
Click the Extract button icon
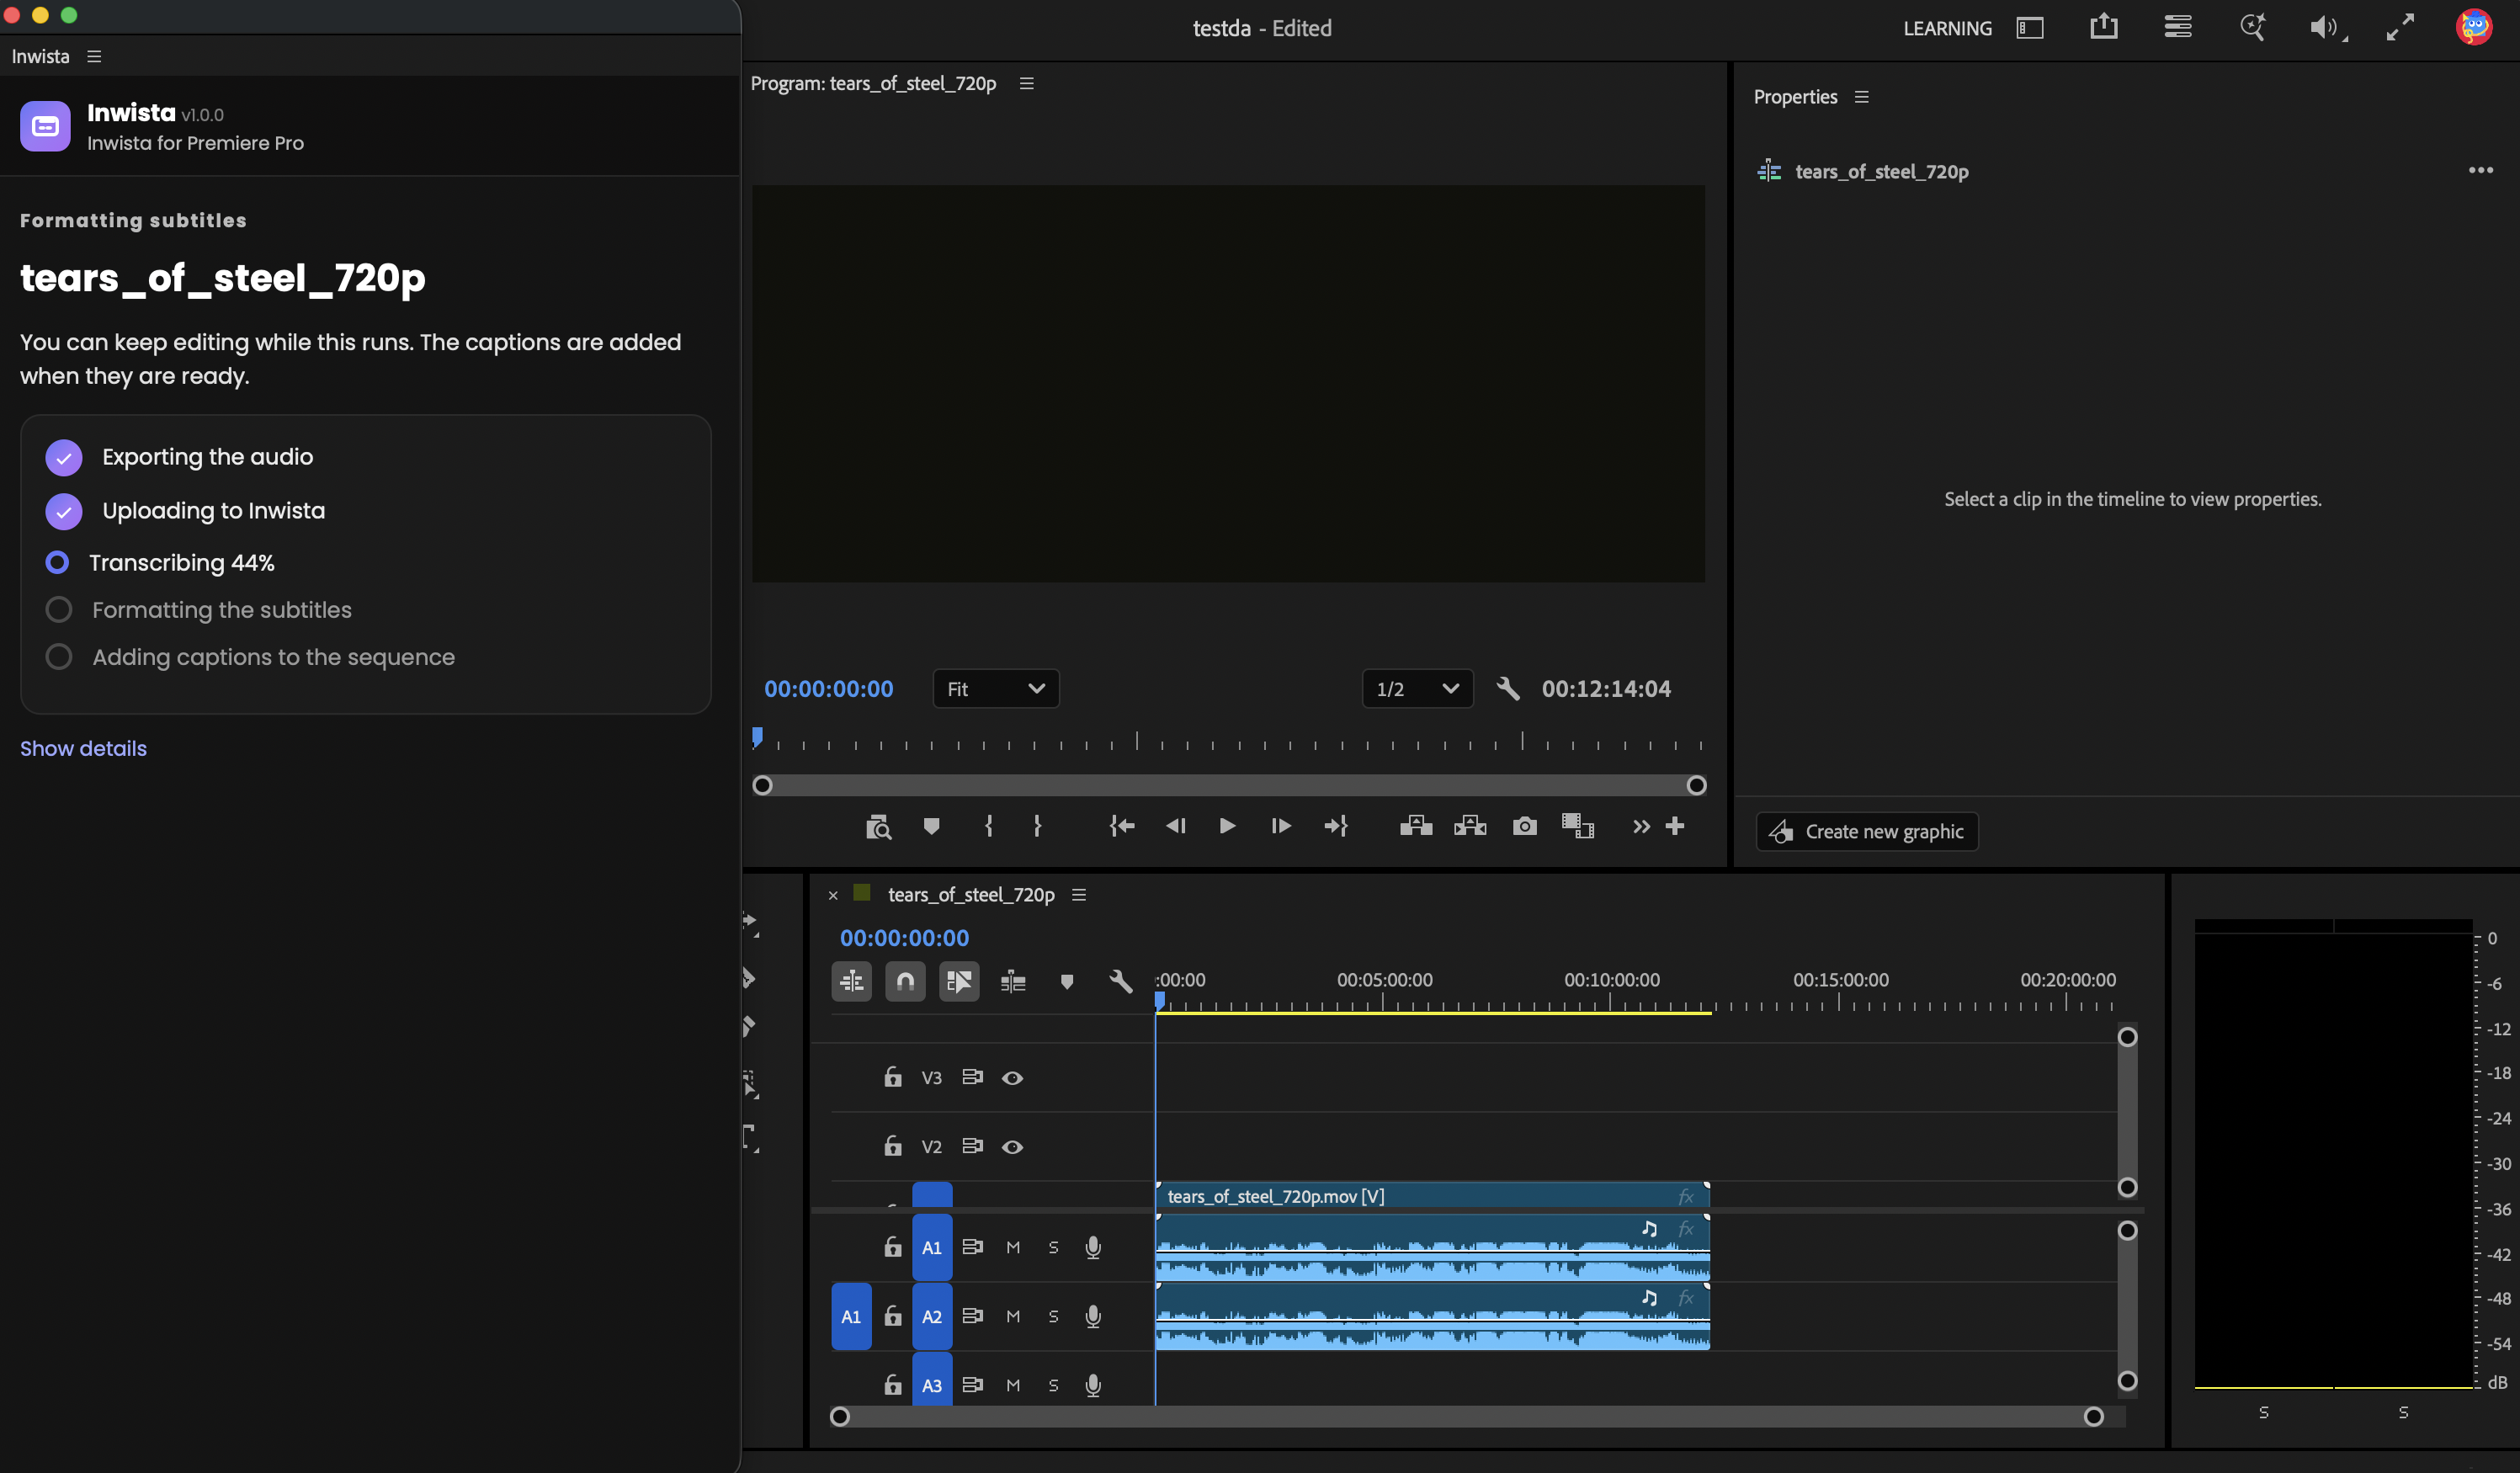(x=1469, y=826)
